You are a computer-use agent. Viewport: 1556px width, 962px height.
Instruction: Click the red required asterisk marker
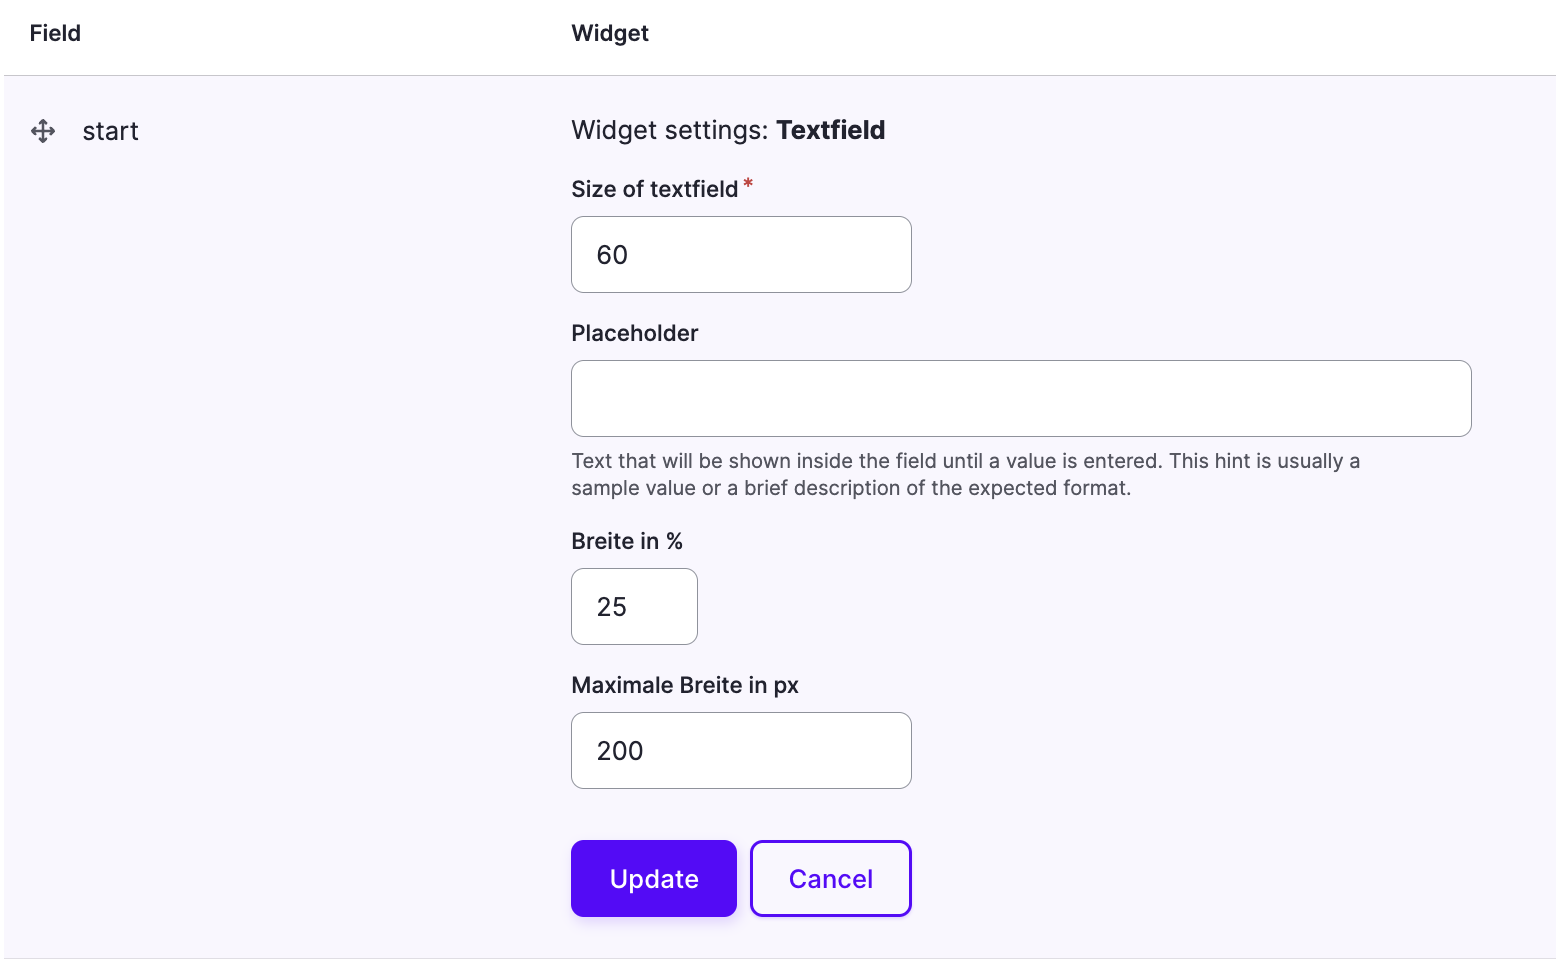pos(748,183)
